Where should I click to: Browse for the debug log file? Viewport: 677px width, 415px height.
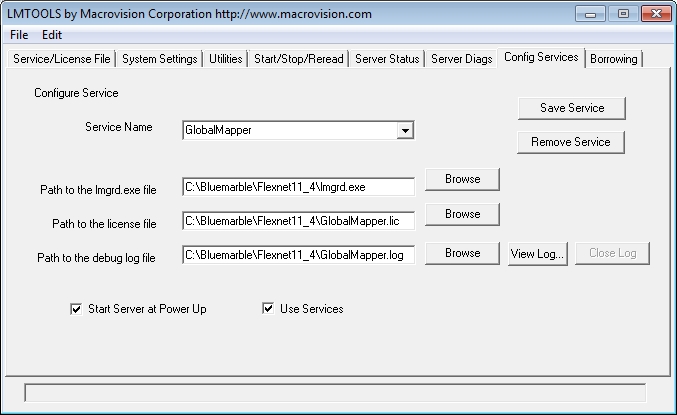(462, 253)
